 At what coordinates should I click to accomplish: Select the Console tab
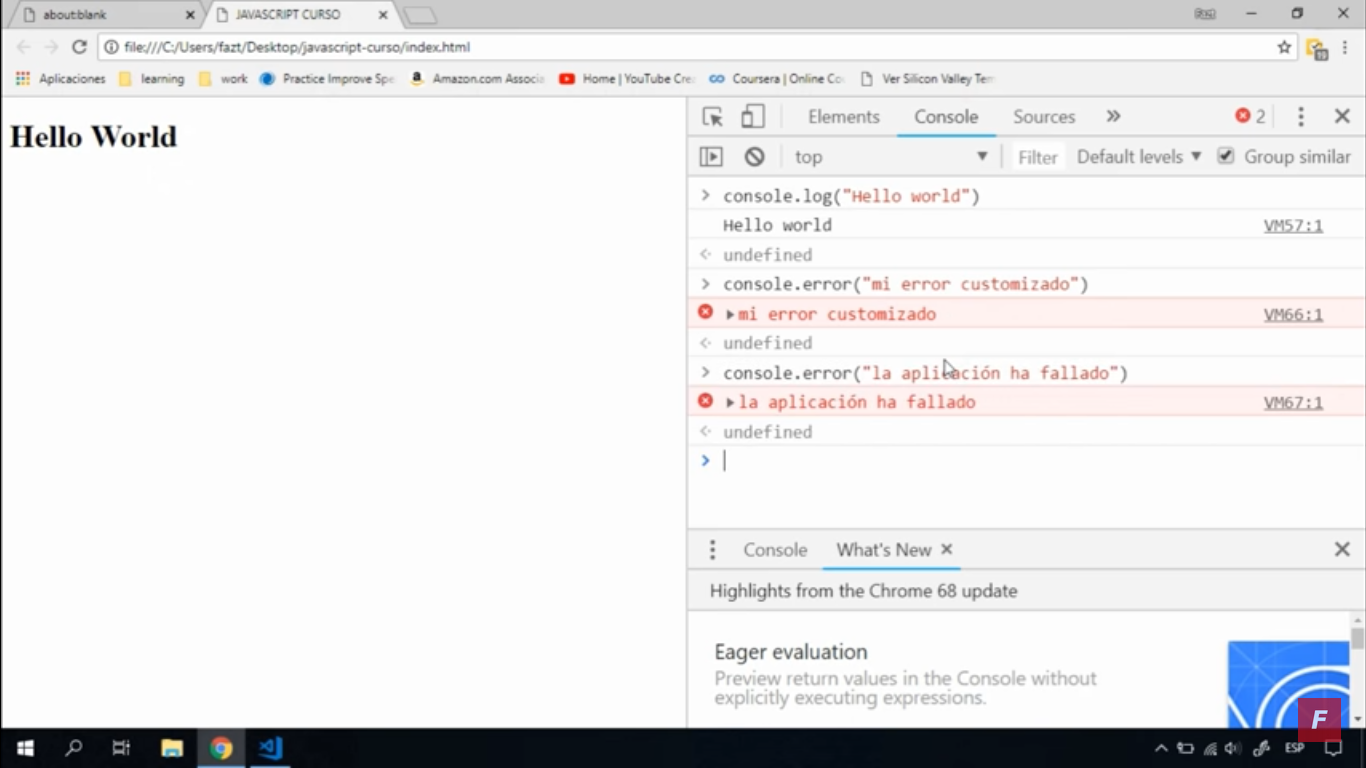click(946, 117)
